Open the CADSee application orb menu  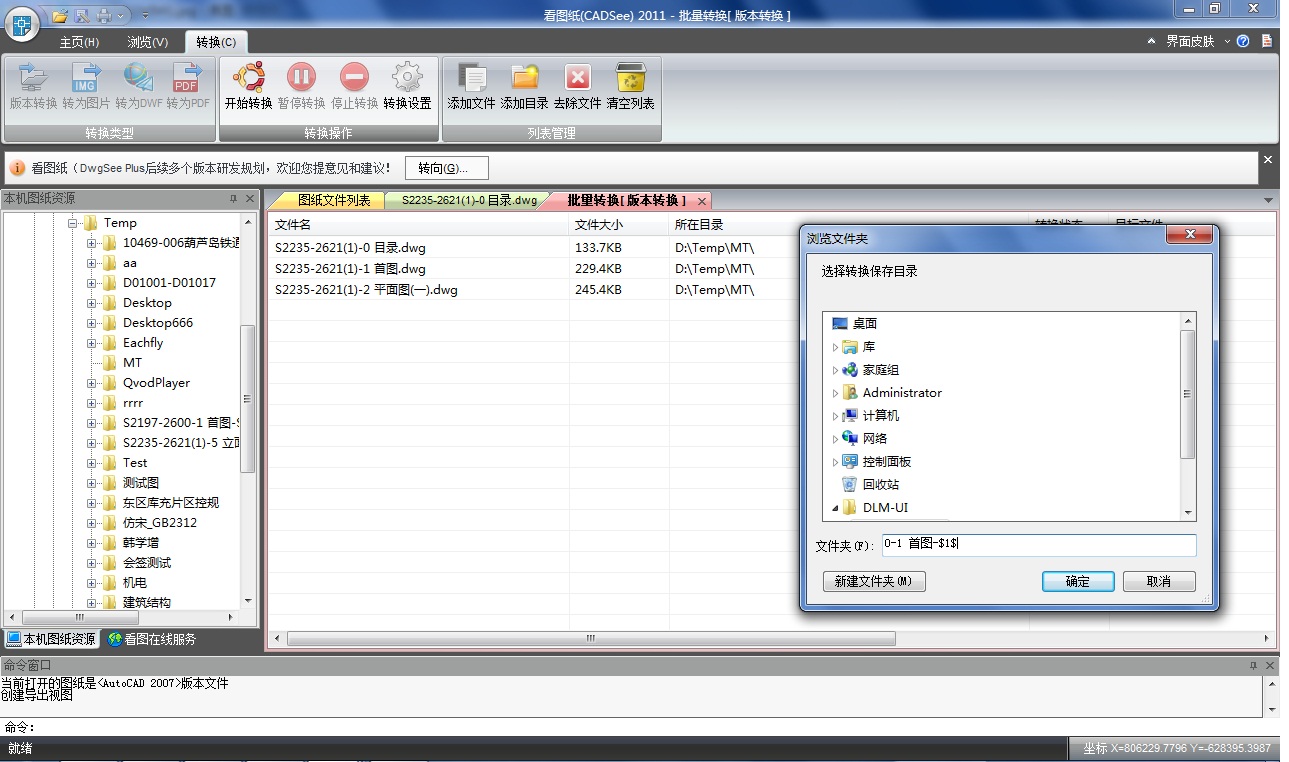[22, 24]
